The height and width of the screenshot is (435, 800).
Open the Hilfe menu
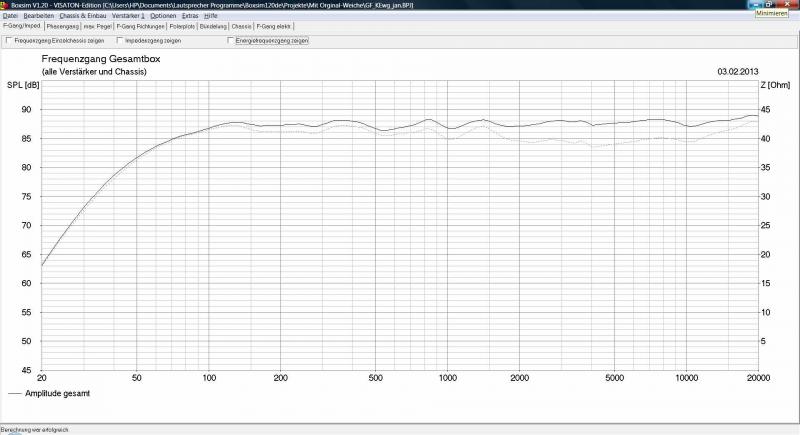coord(211,16)
